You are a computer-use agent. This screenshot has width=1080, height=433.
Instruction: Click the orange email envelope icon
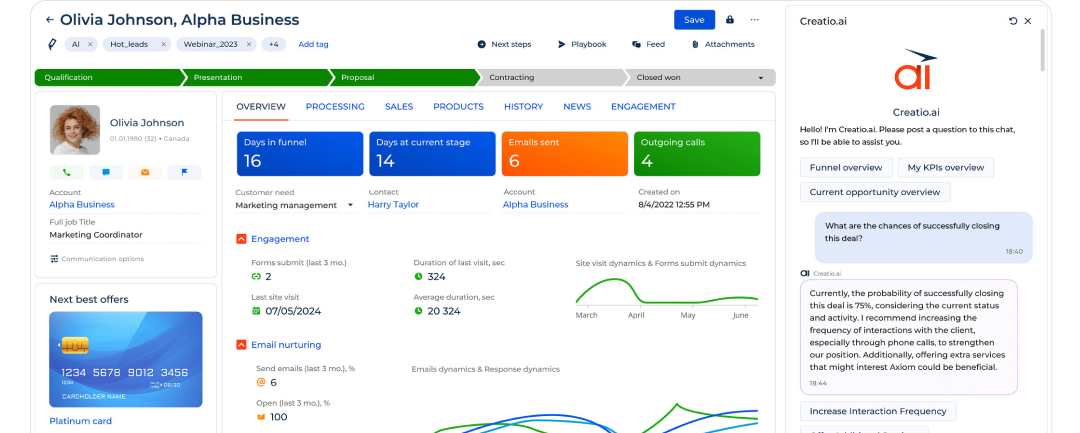[x=145, y=172]
